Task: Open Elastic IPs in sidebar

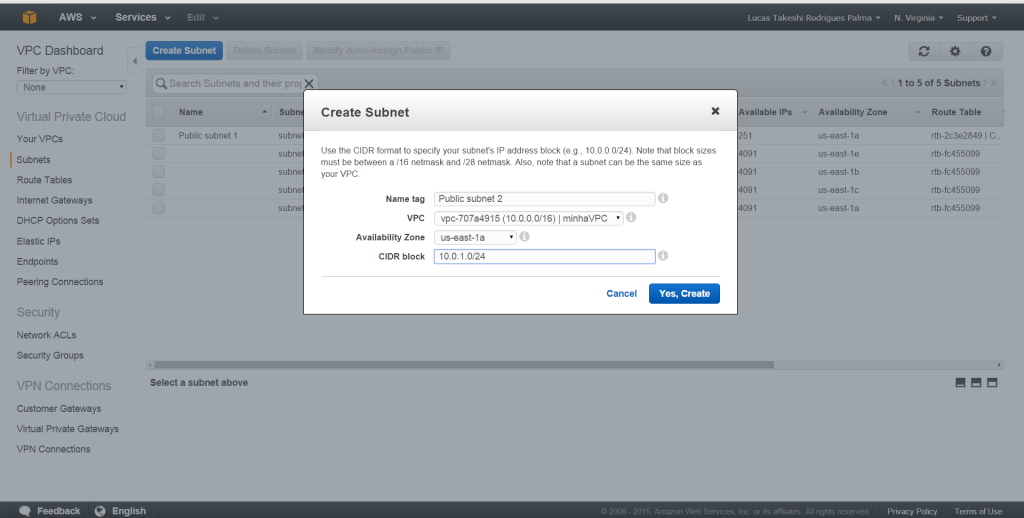Action: pos(39,241)
